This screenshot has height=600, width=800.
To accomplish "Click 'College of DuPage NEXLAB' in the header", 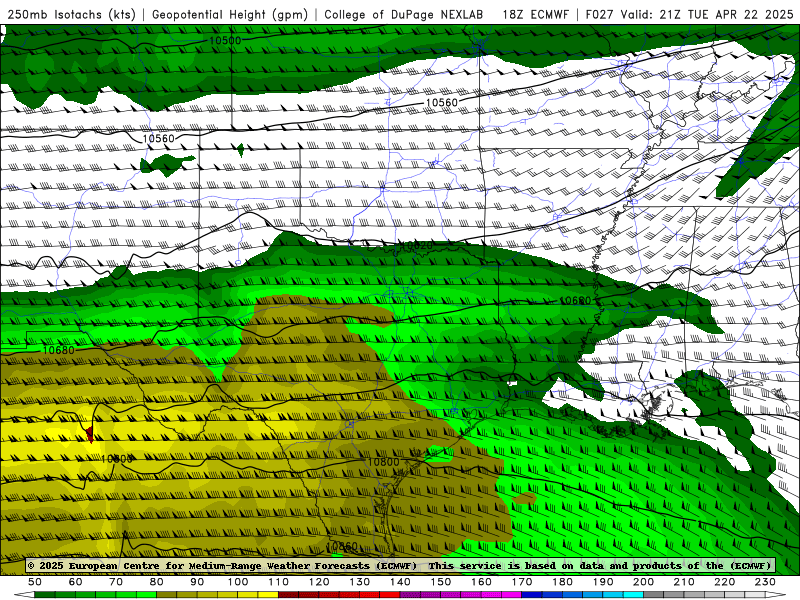I will 404,14.
